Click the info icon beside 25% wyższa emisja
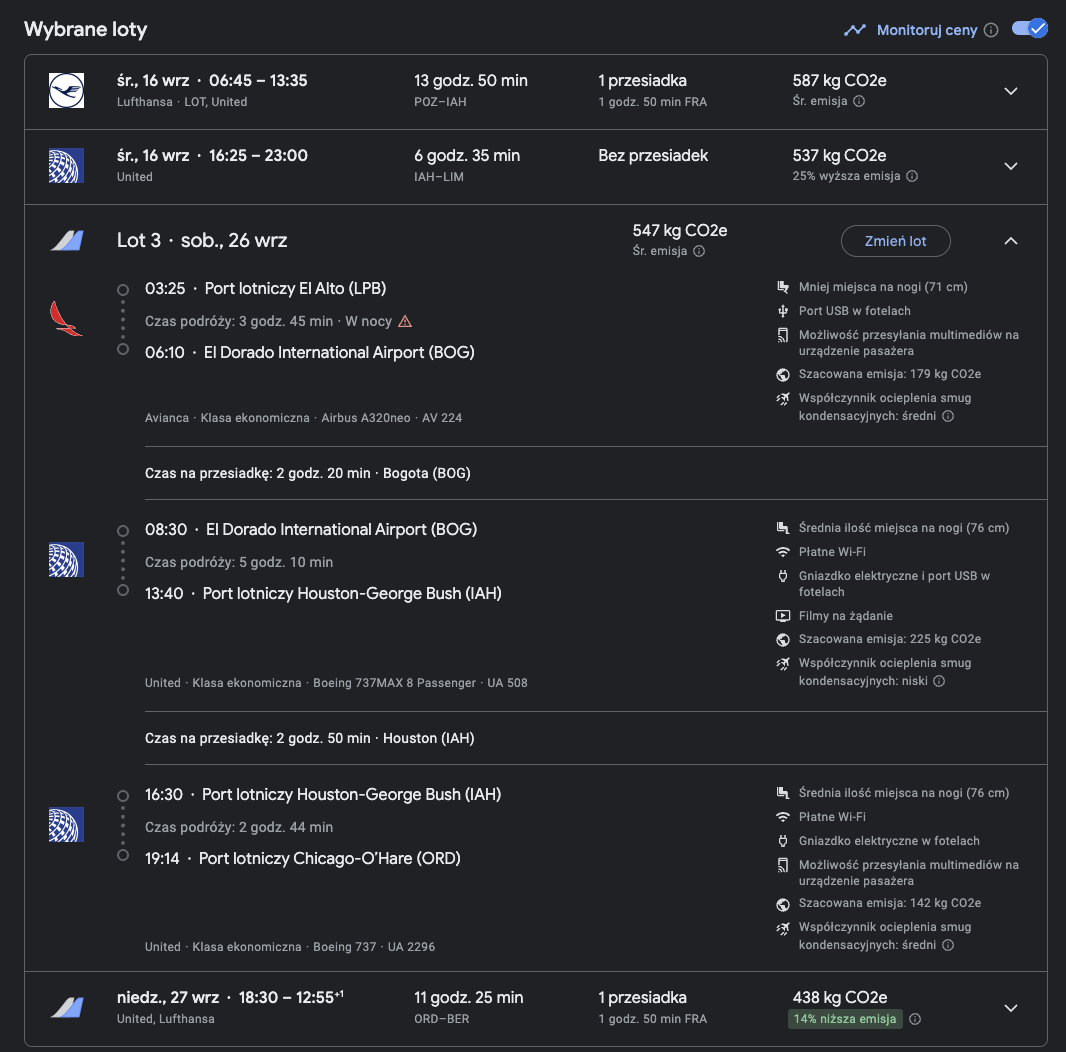Viewport: 1066px width, 1052px height. (912, 176)
